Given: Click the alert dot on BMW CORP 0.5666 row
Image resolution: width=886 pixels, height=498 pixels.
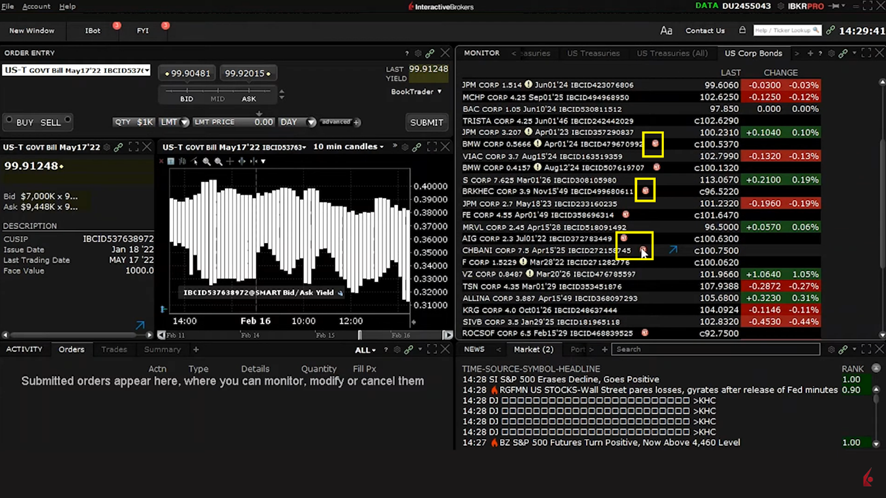Looking at the screenshot, I should click(655, 144).
